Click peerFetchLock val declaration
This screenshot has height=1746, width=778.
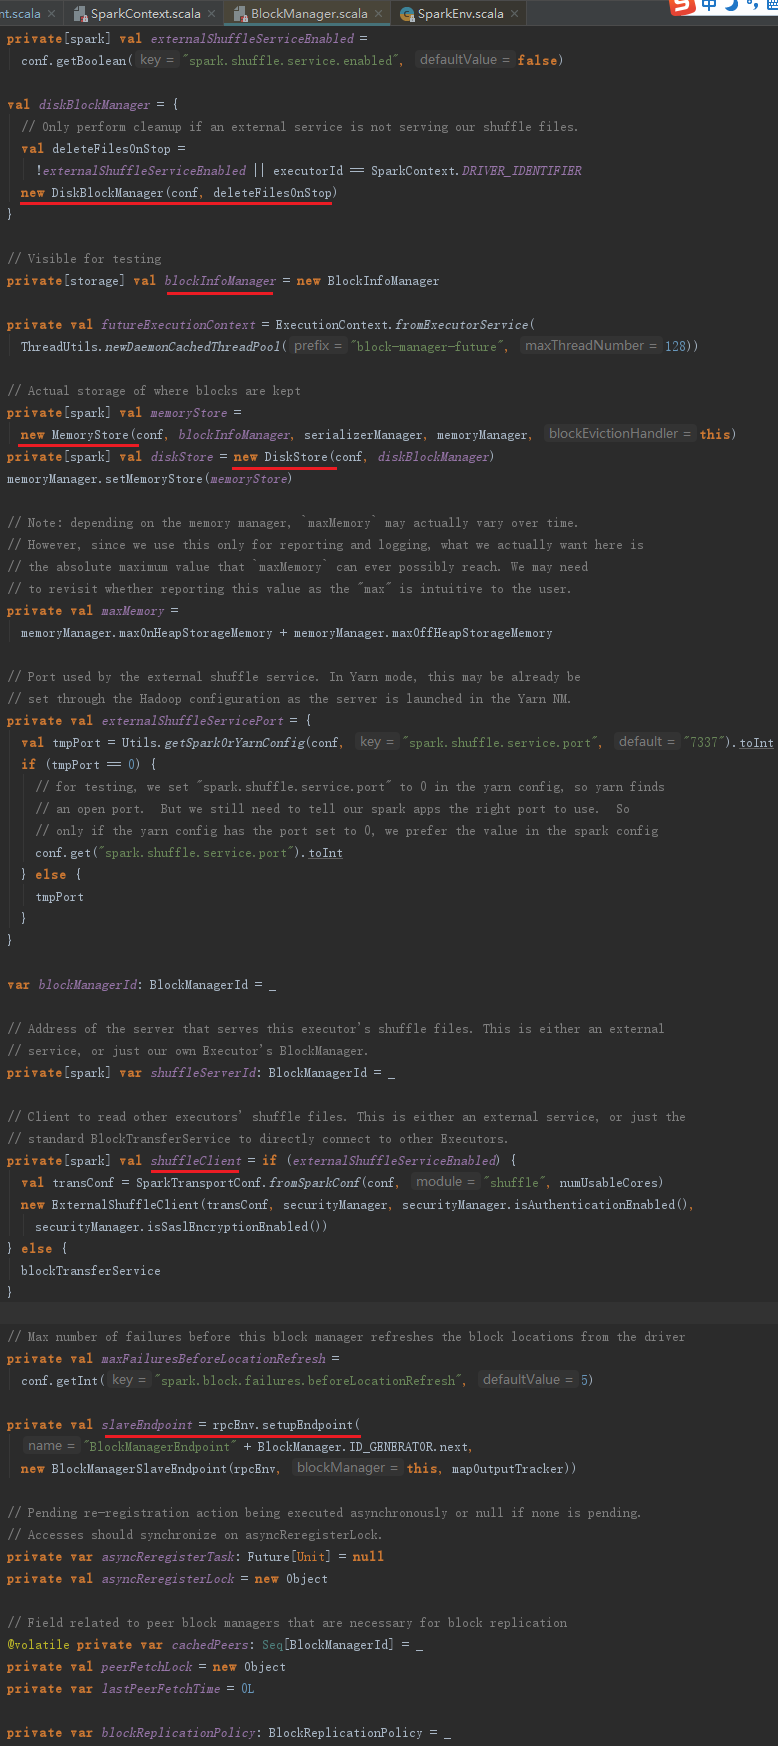[146, 1667]
